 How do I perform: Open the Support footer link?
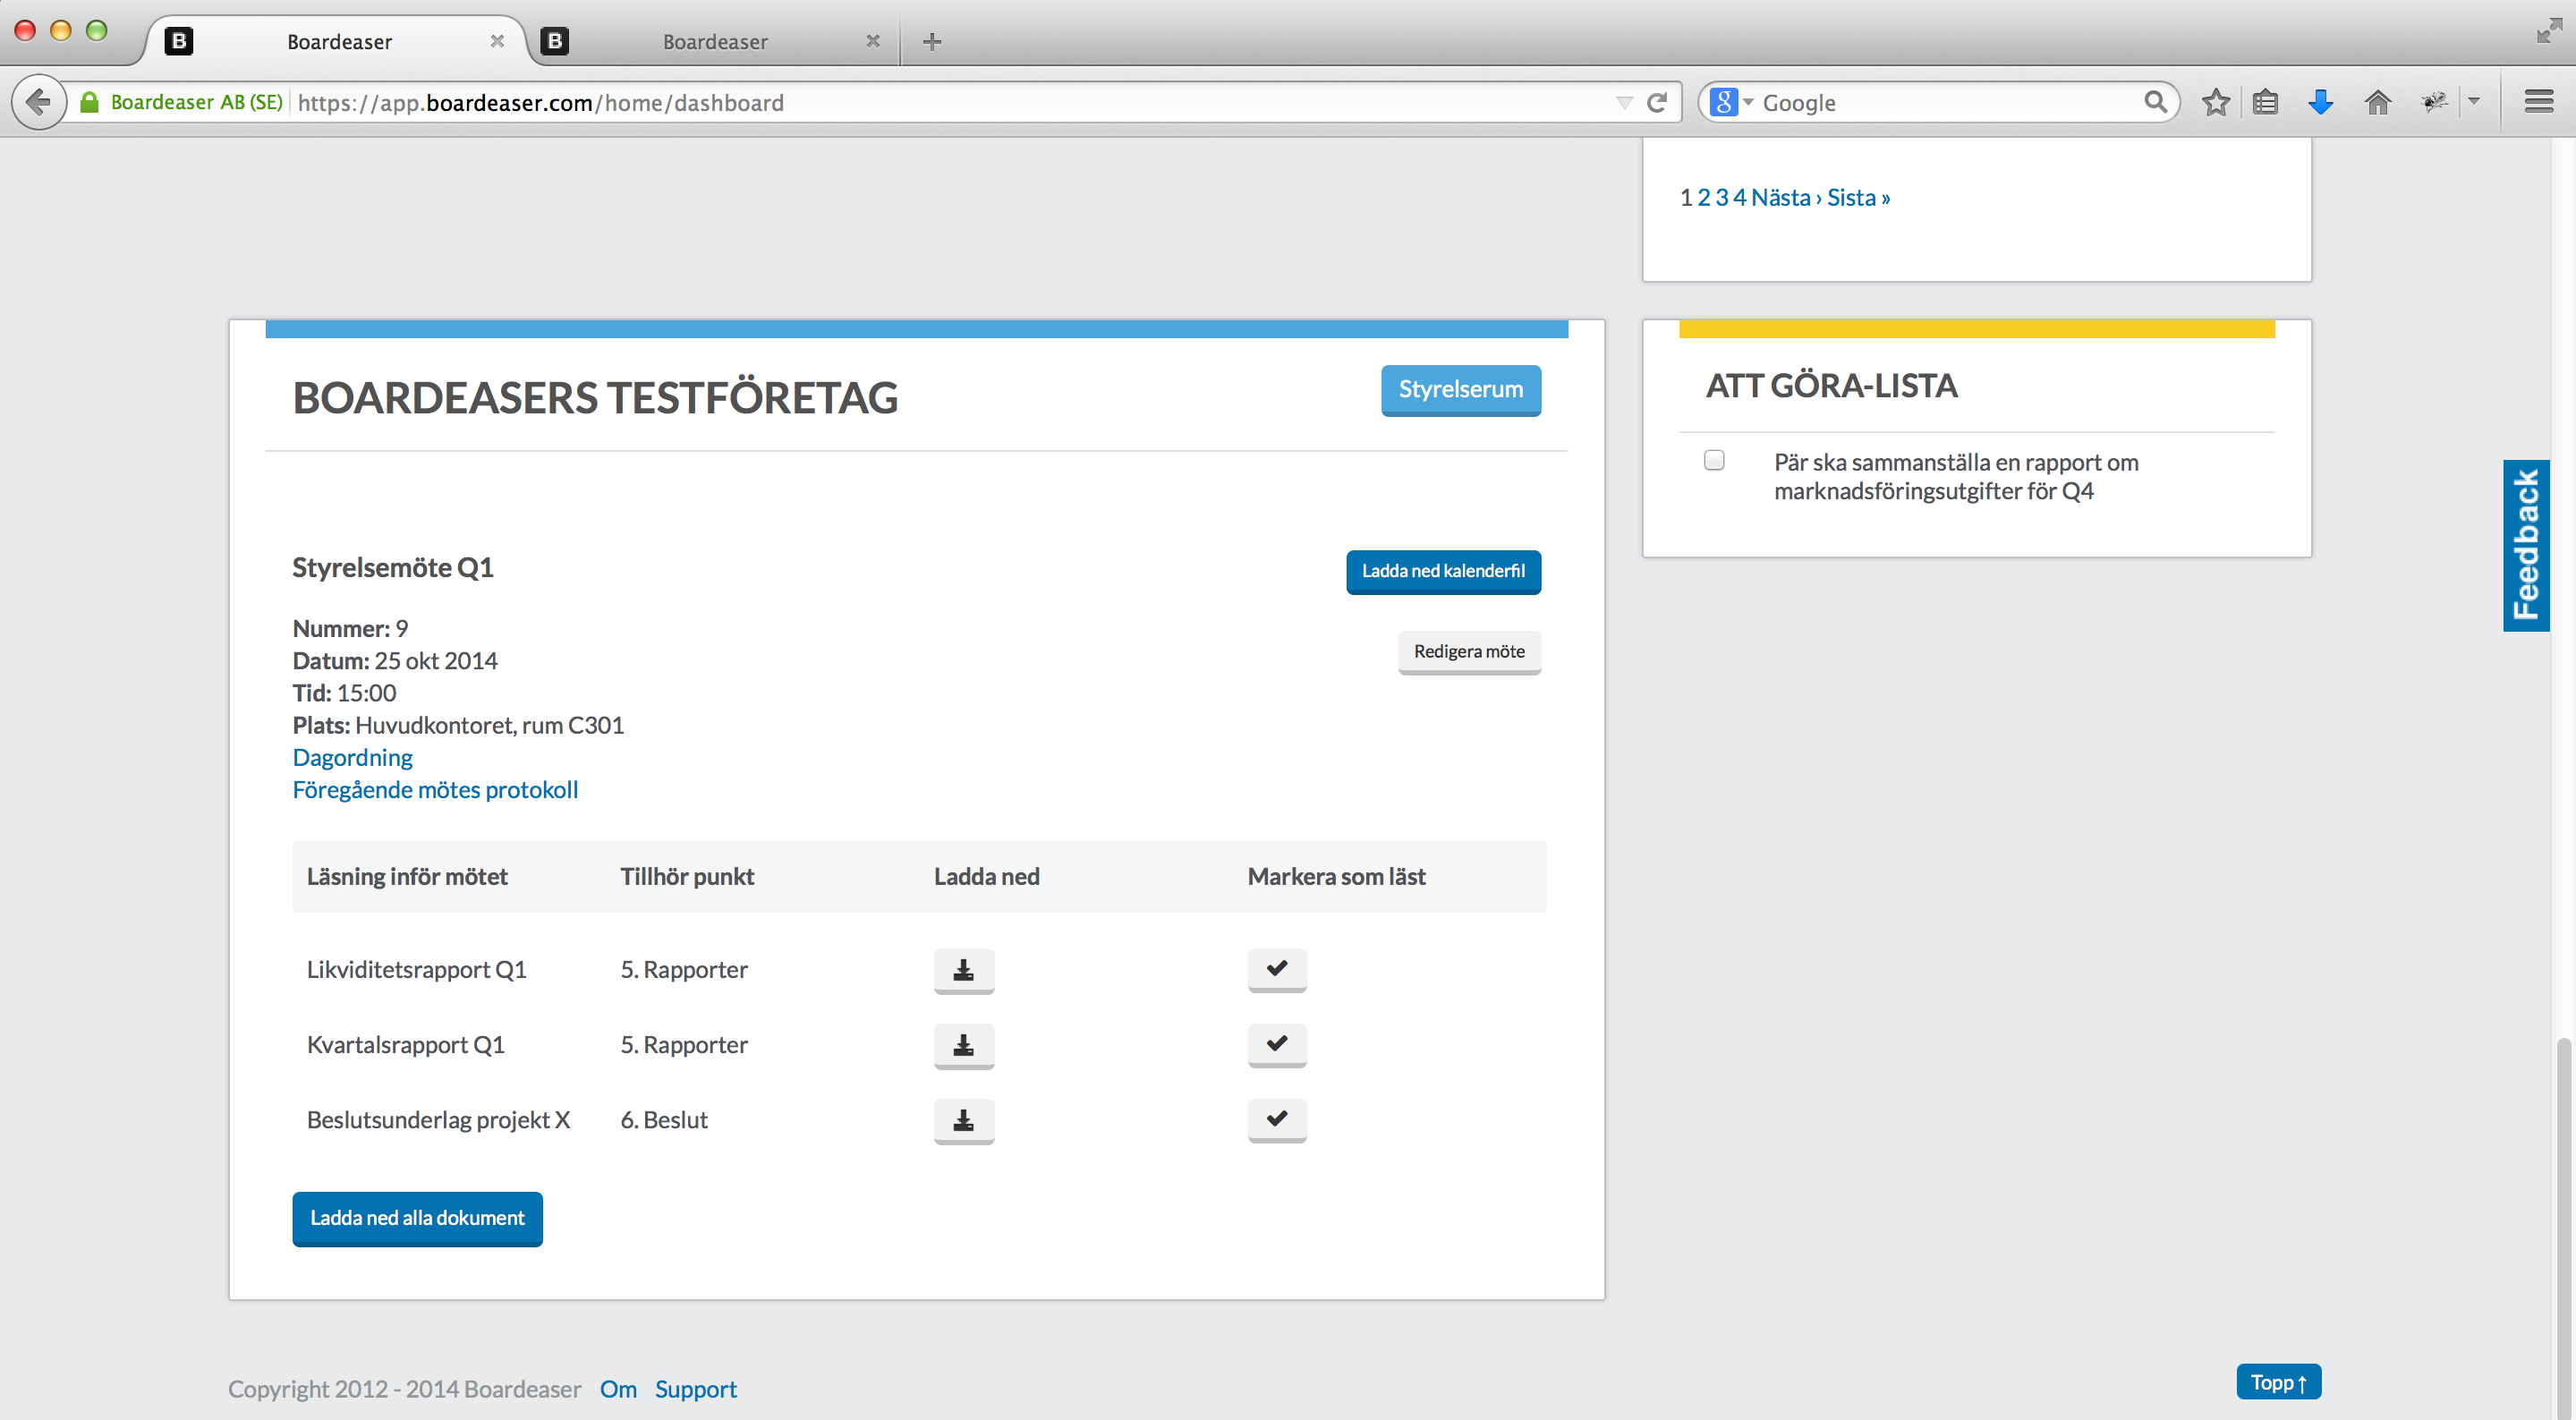tap(695, 1389)
